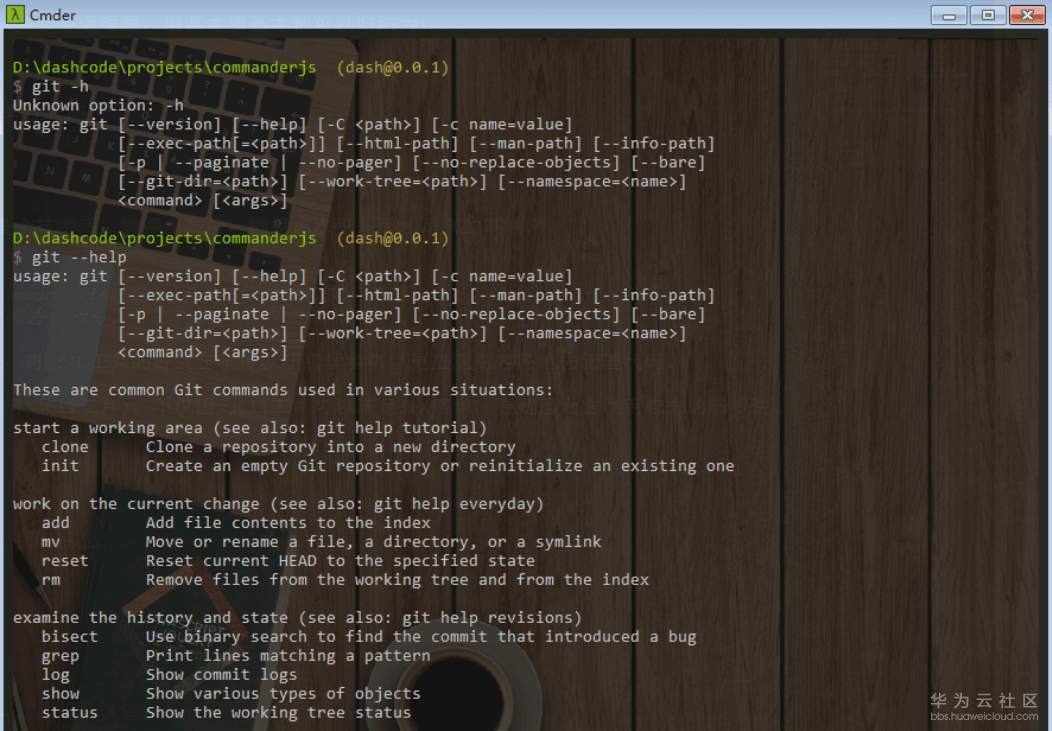Click the first '(dash@0.0.1)' prompt label
The width and height of the screenshot is (1052, 731).
click(392, 68)
